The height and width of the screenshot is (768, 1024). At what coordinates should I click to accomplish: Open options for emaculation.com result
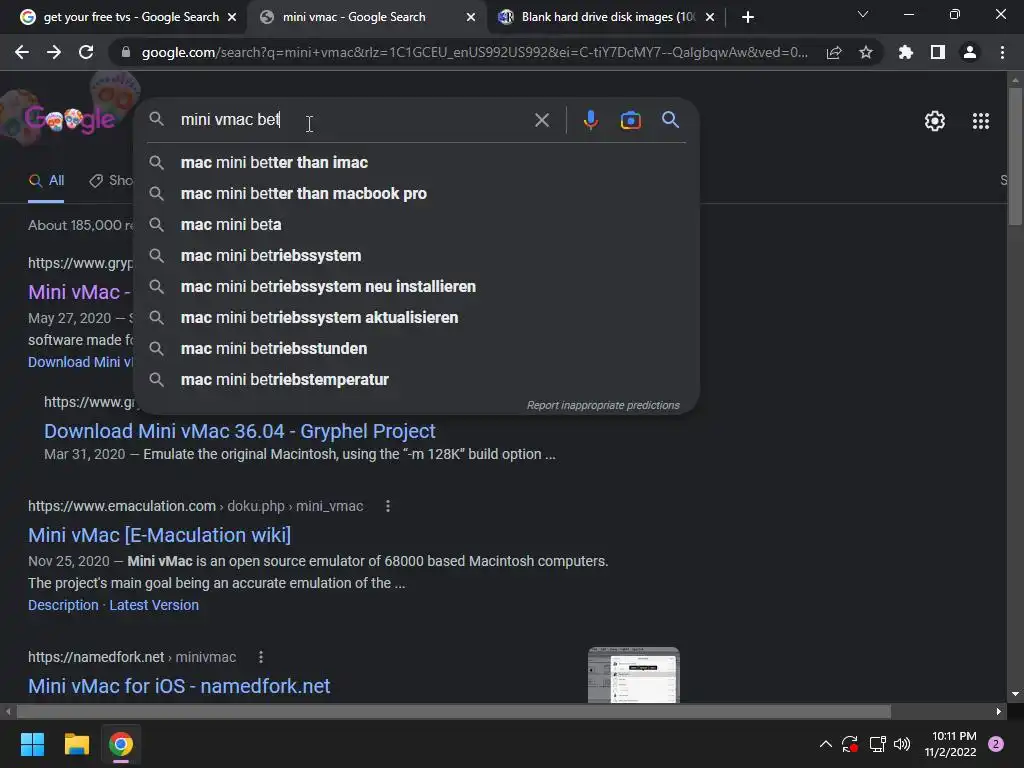coord(388,506)
